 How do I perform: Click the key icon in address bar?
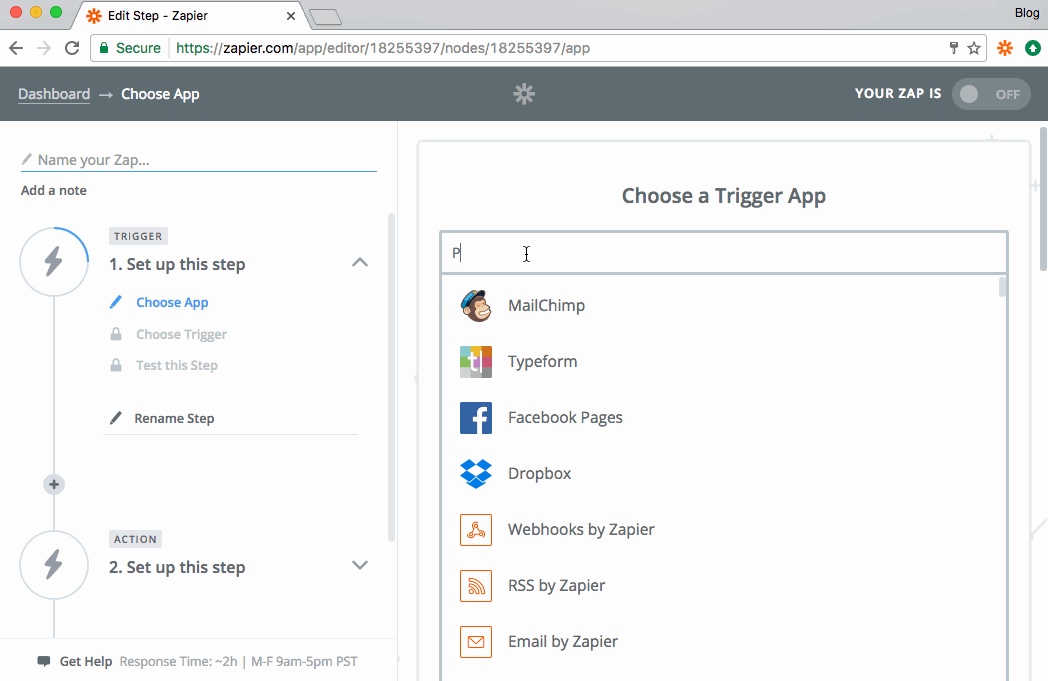click(954, 47)
